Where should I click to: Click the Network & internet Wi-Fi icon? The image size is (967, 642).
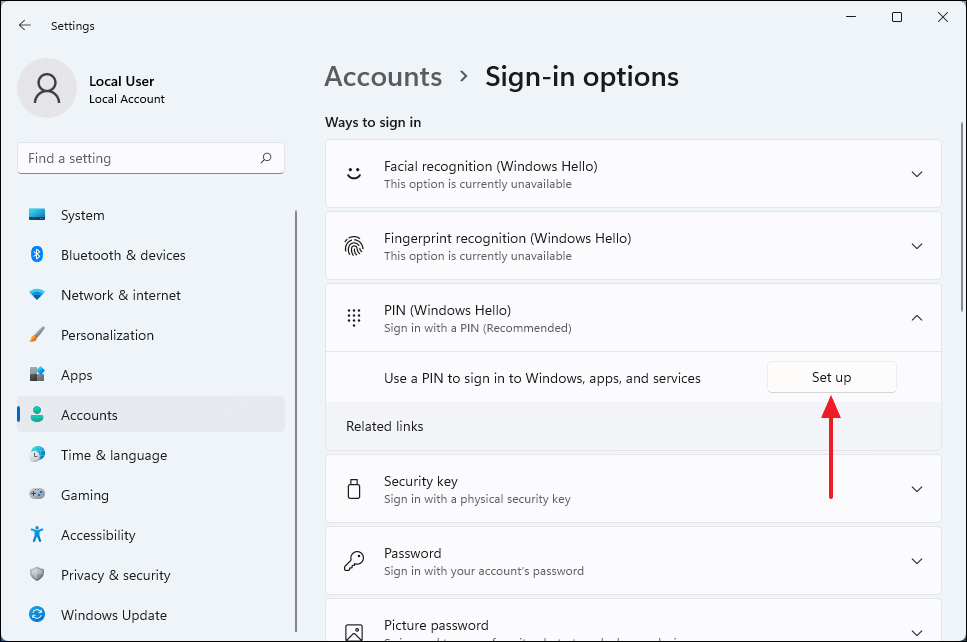pos(37,295)
